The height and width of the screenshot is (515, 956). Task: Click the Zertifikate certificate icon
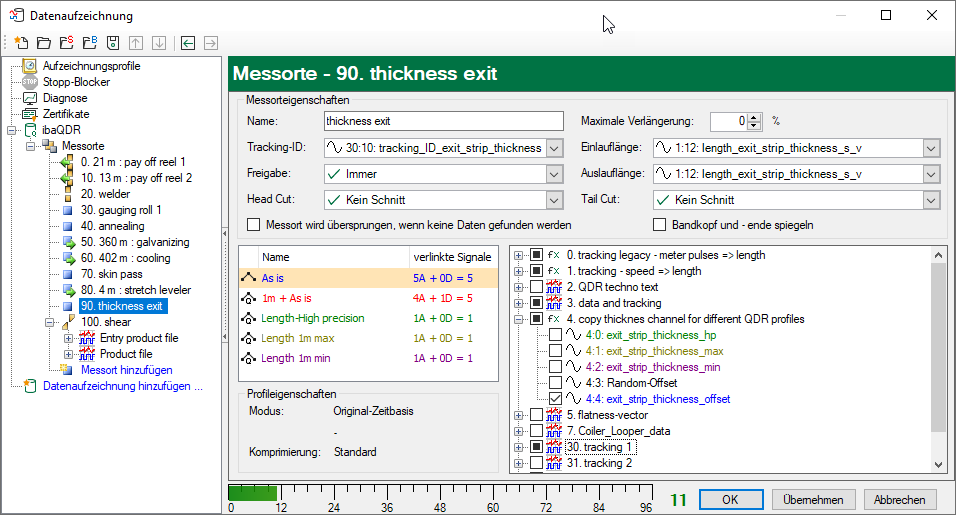pos(29,114)
